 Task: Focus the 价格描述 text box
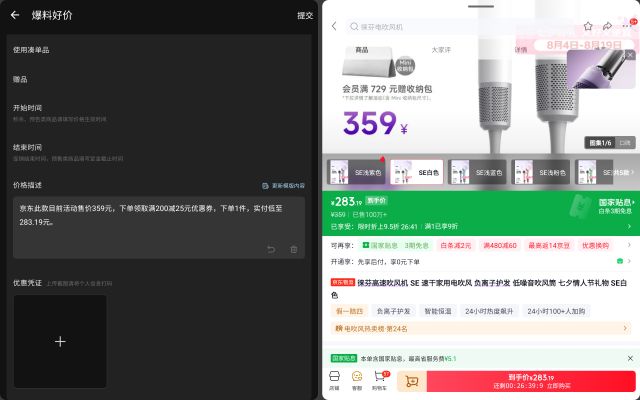pos(159,227)
